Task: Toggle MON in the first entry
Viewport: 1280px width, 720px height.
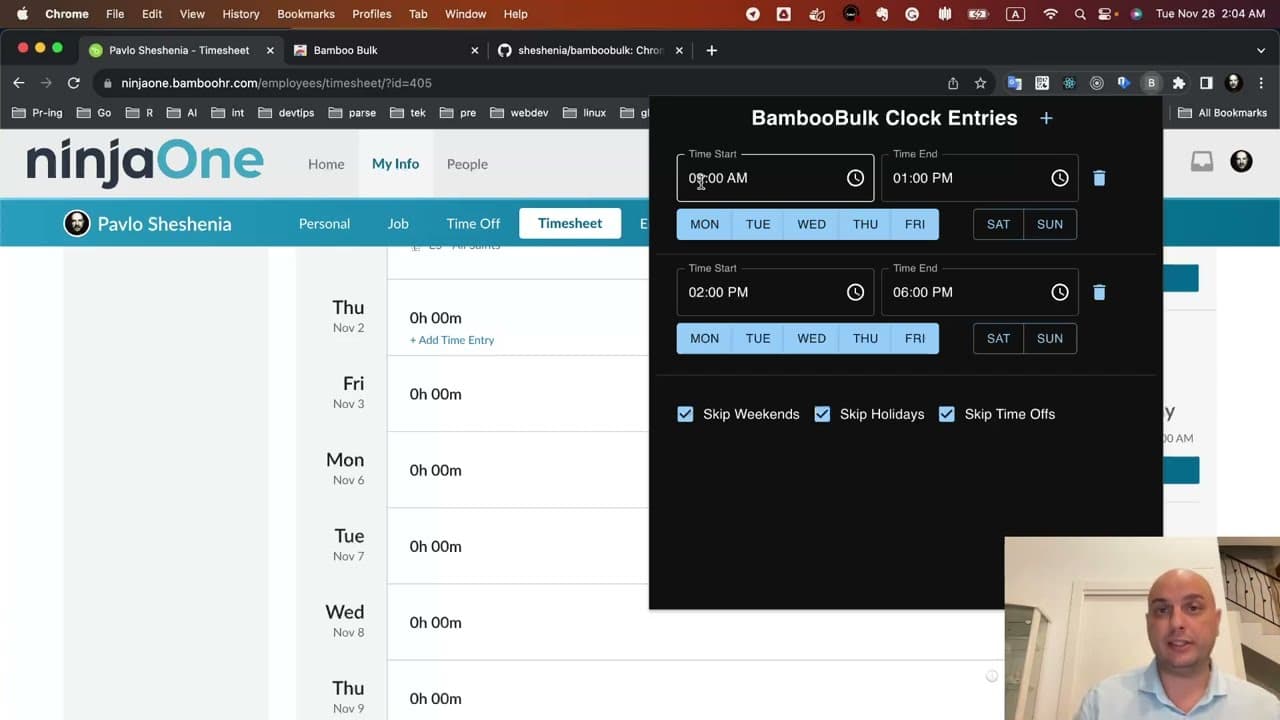Action: click(704, 224)
